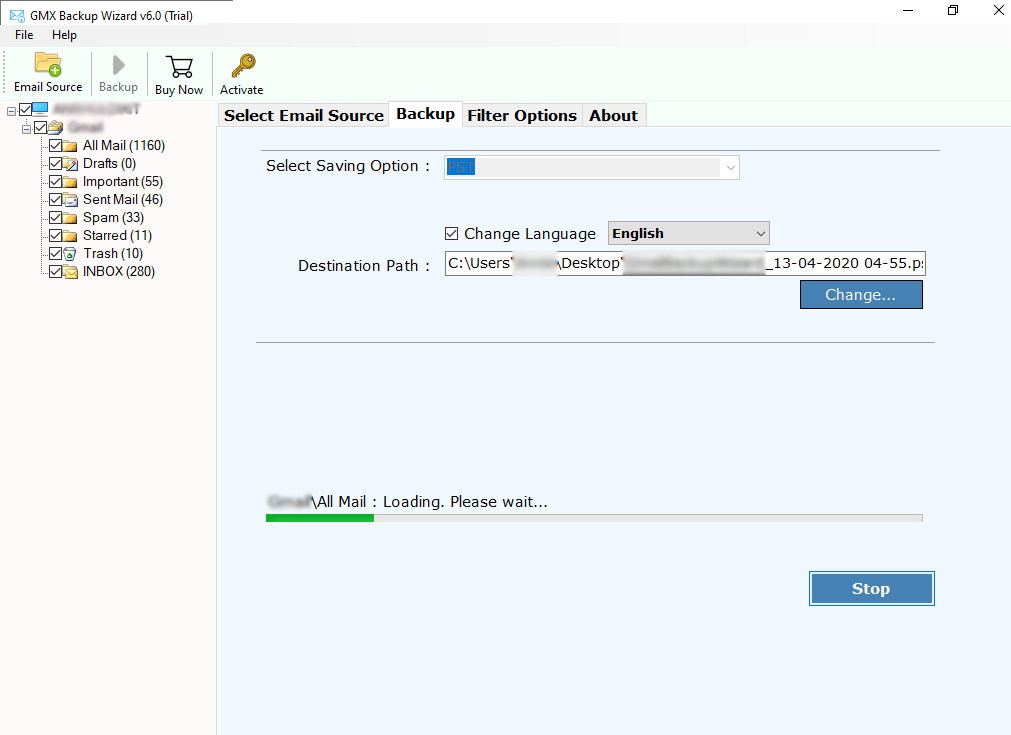Toggle the Change Language checkbox

(451, 233)
